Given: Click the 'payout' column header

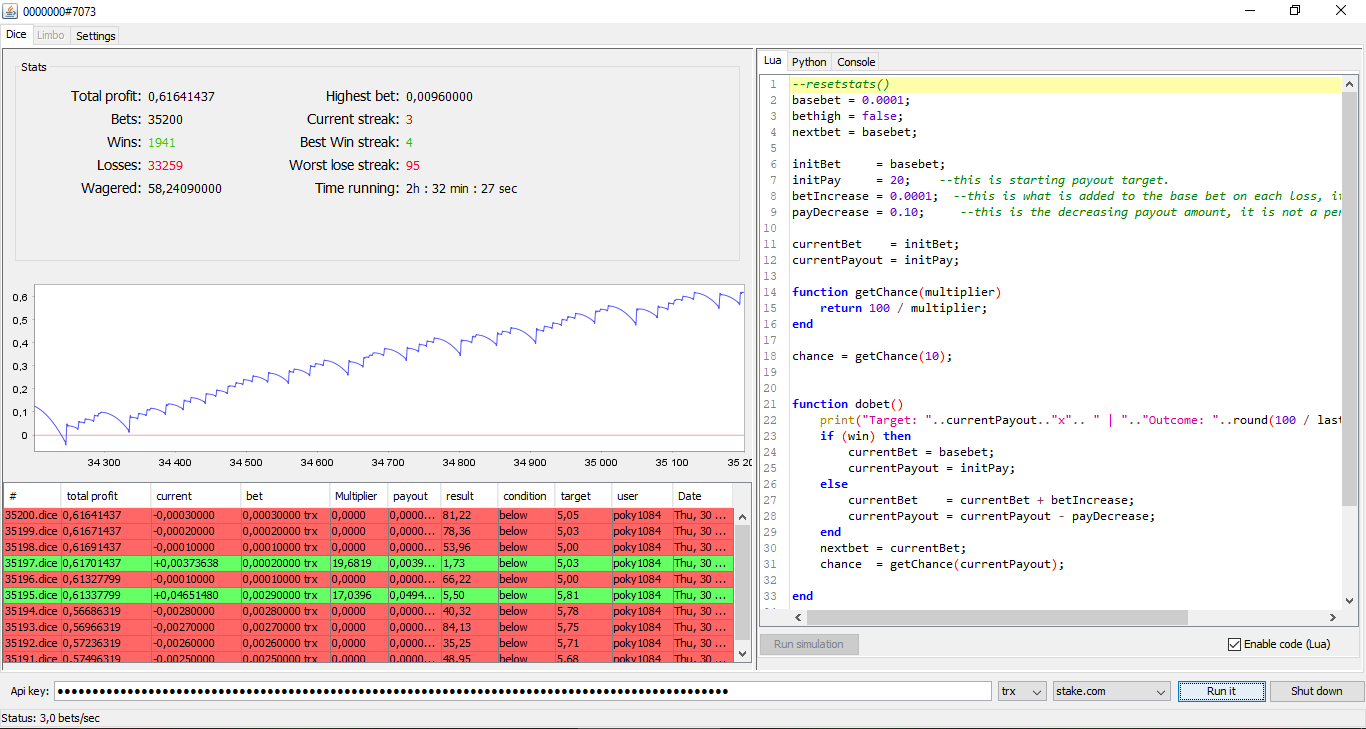Looking at the screenshot, I should click(414, 496).
